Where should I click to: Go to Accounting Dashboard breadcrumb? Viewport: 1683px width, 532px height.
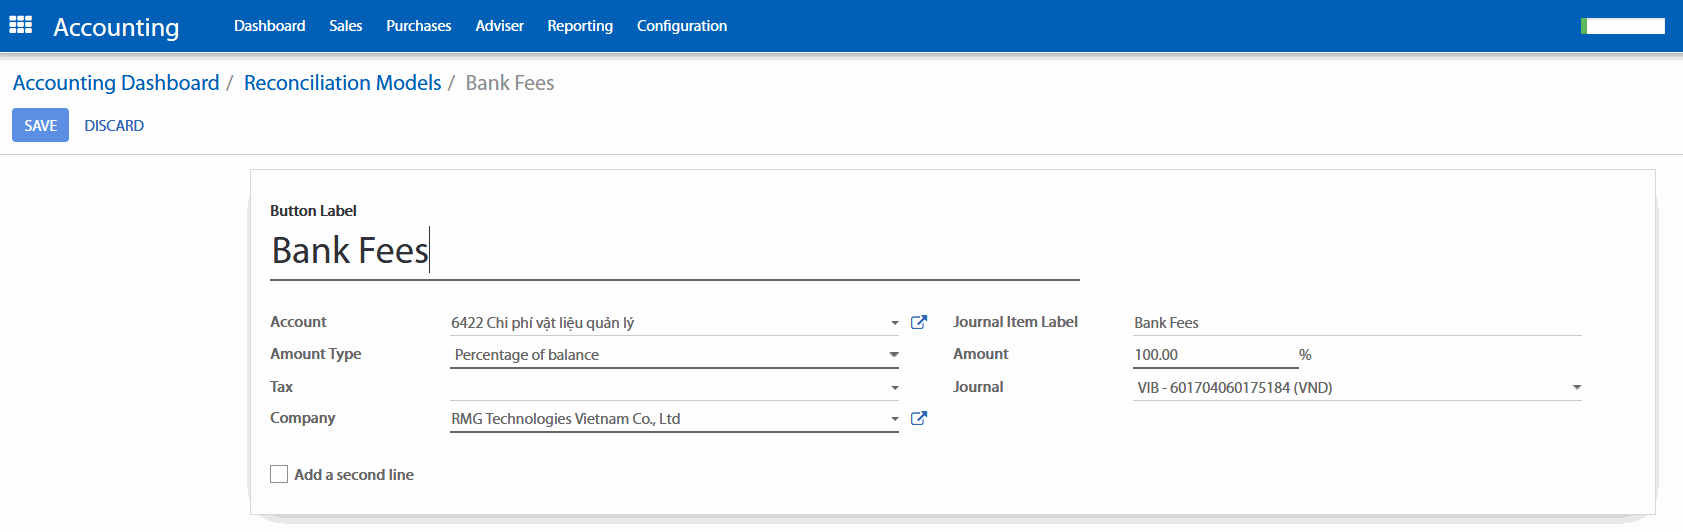(116, 83)
